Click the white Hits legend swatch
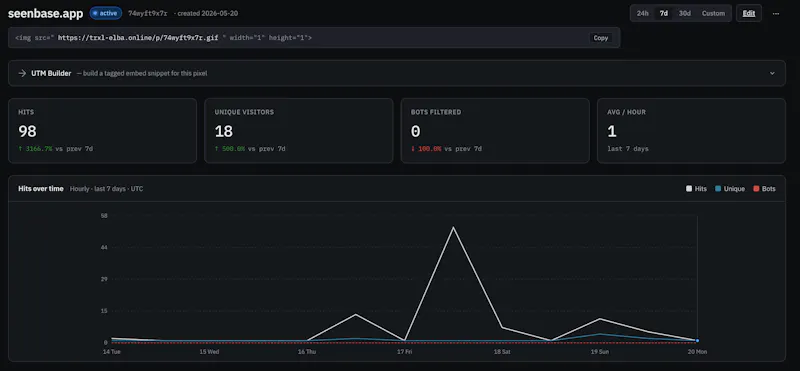This screenshot has width=800, height=371. (x=689, y=189)
